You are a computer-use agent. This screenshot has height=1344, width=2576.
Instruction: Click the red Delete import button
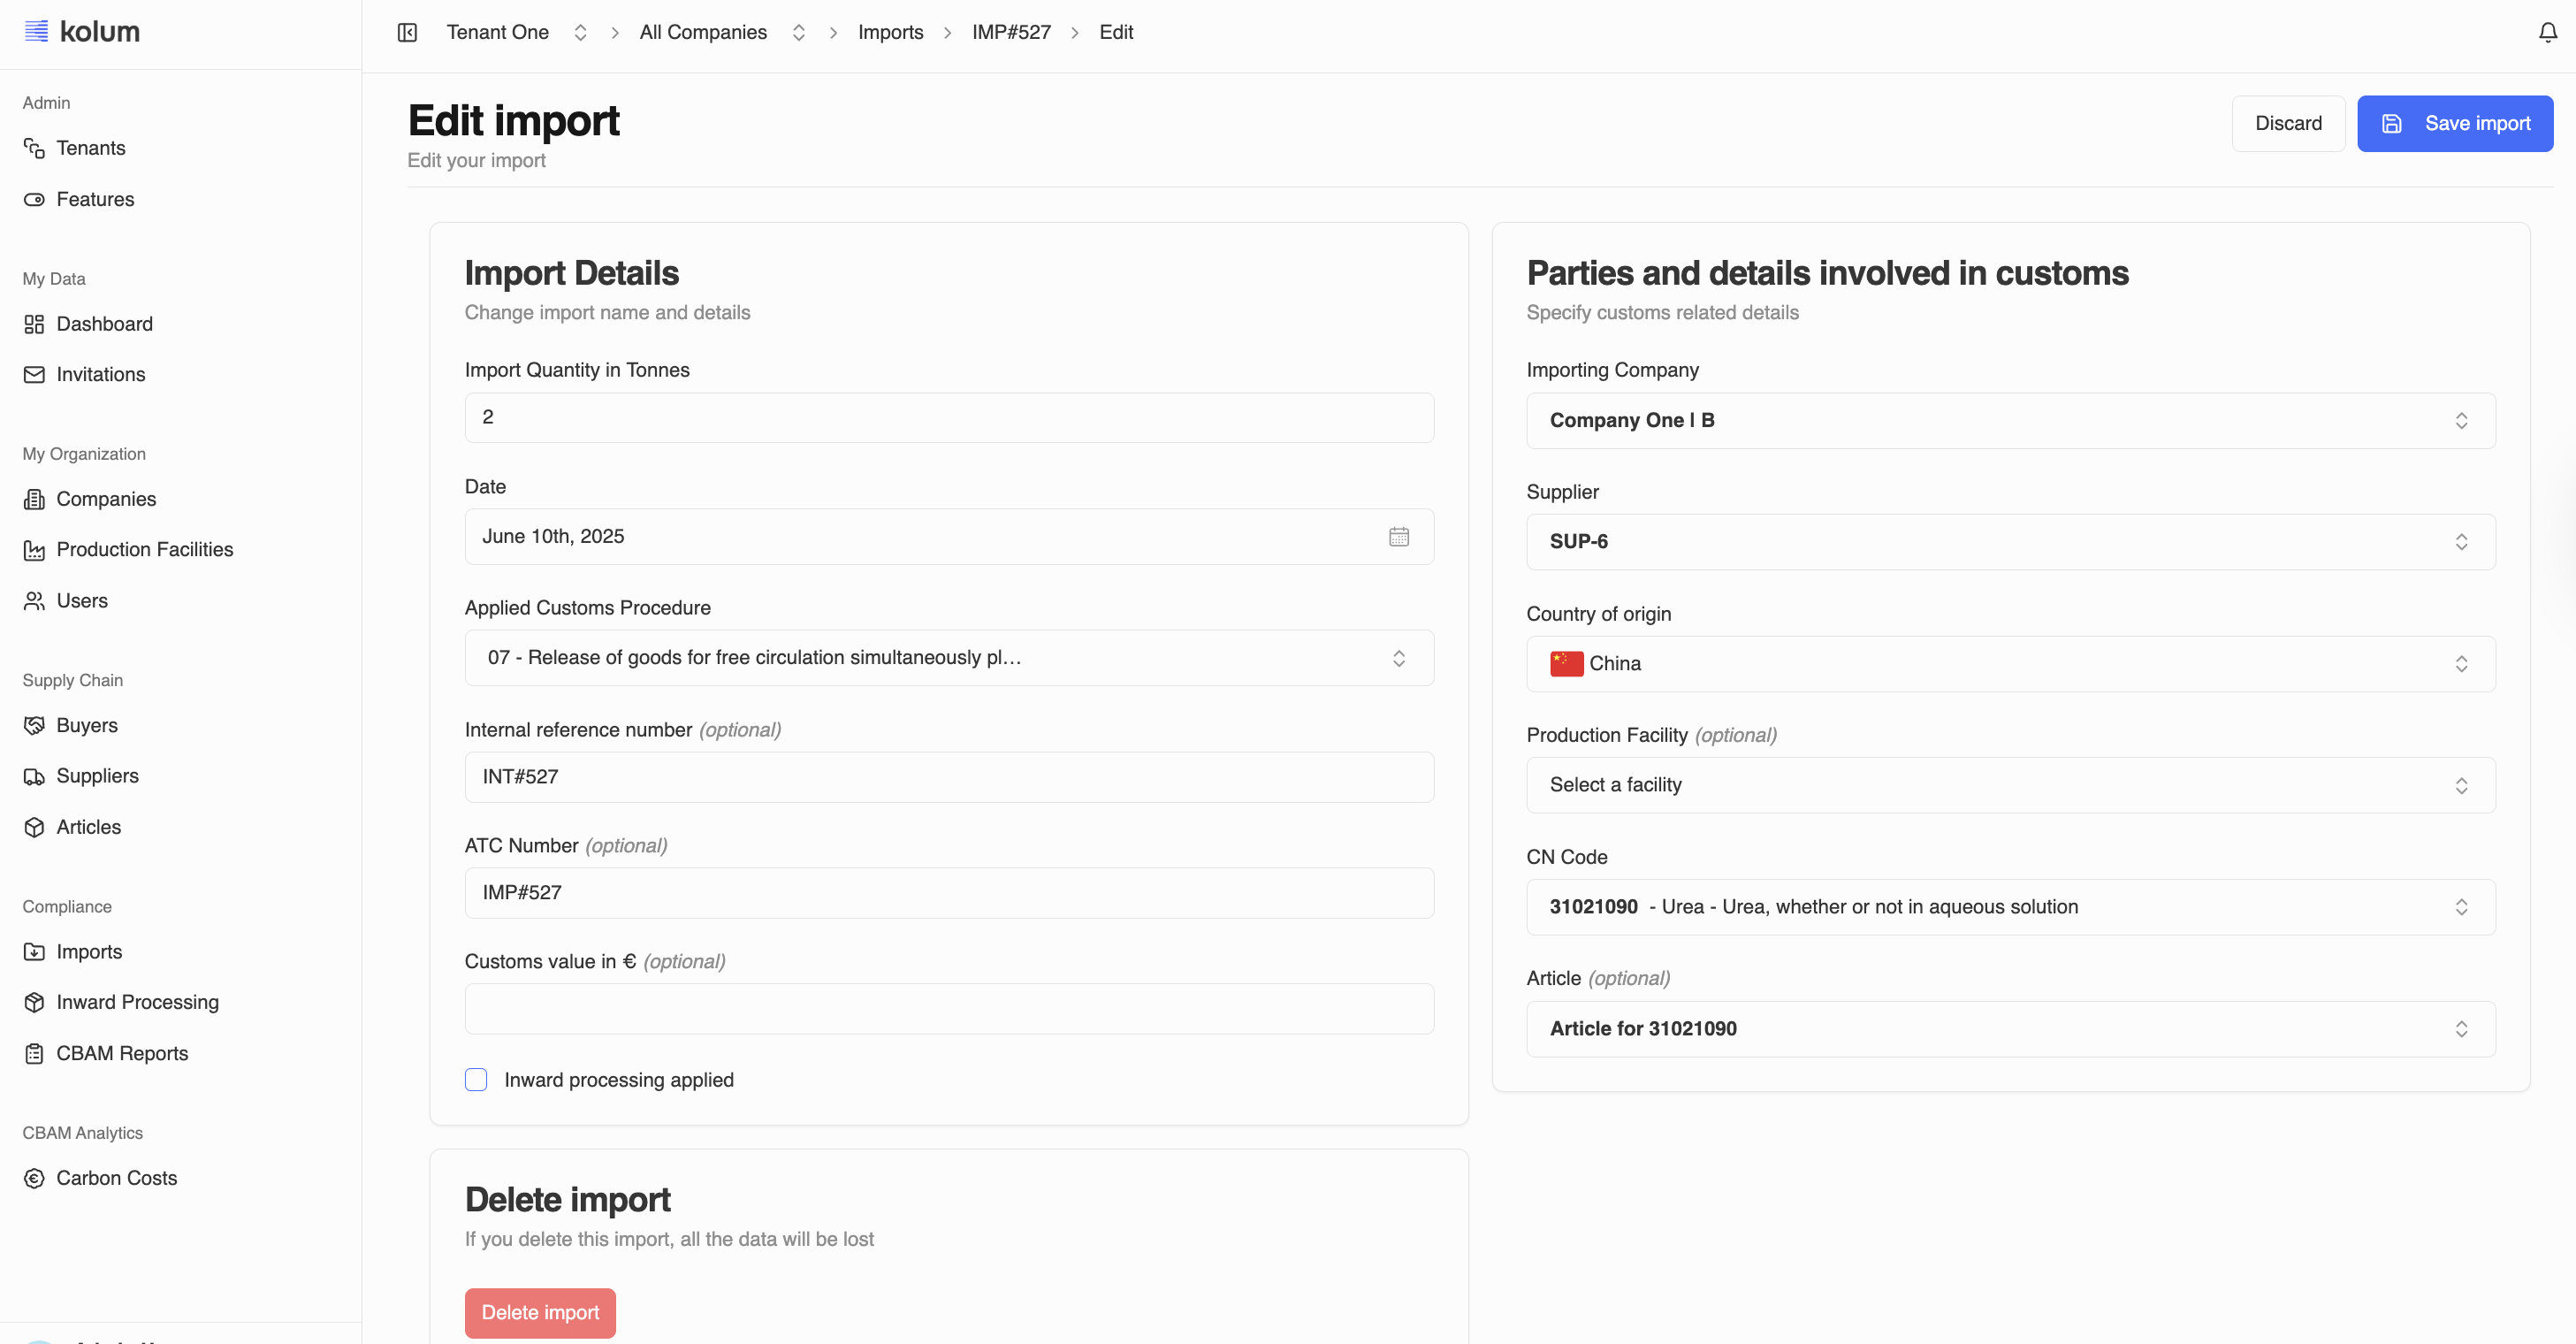pos(540,1313)
